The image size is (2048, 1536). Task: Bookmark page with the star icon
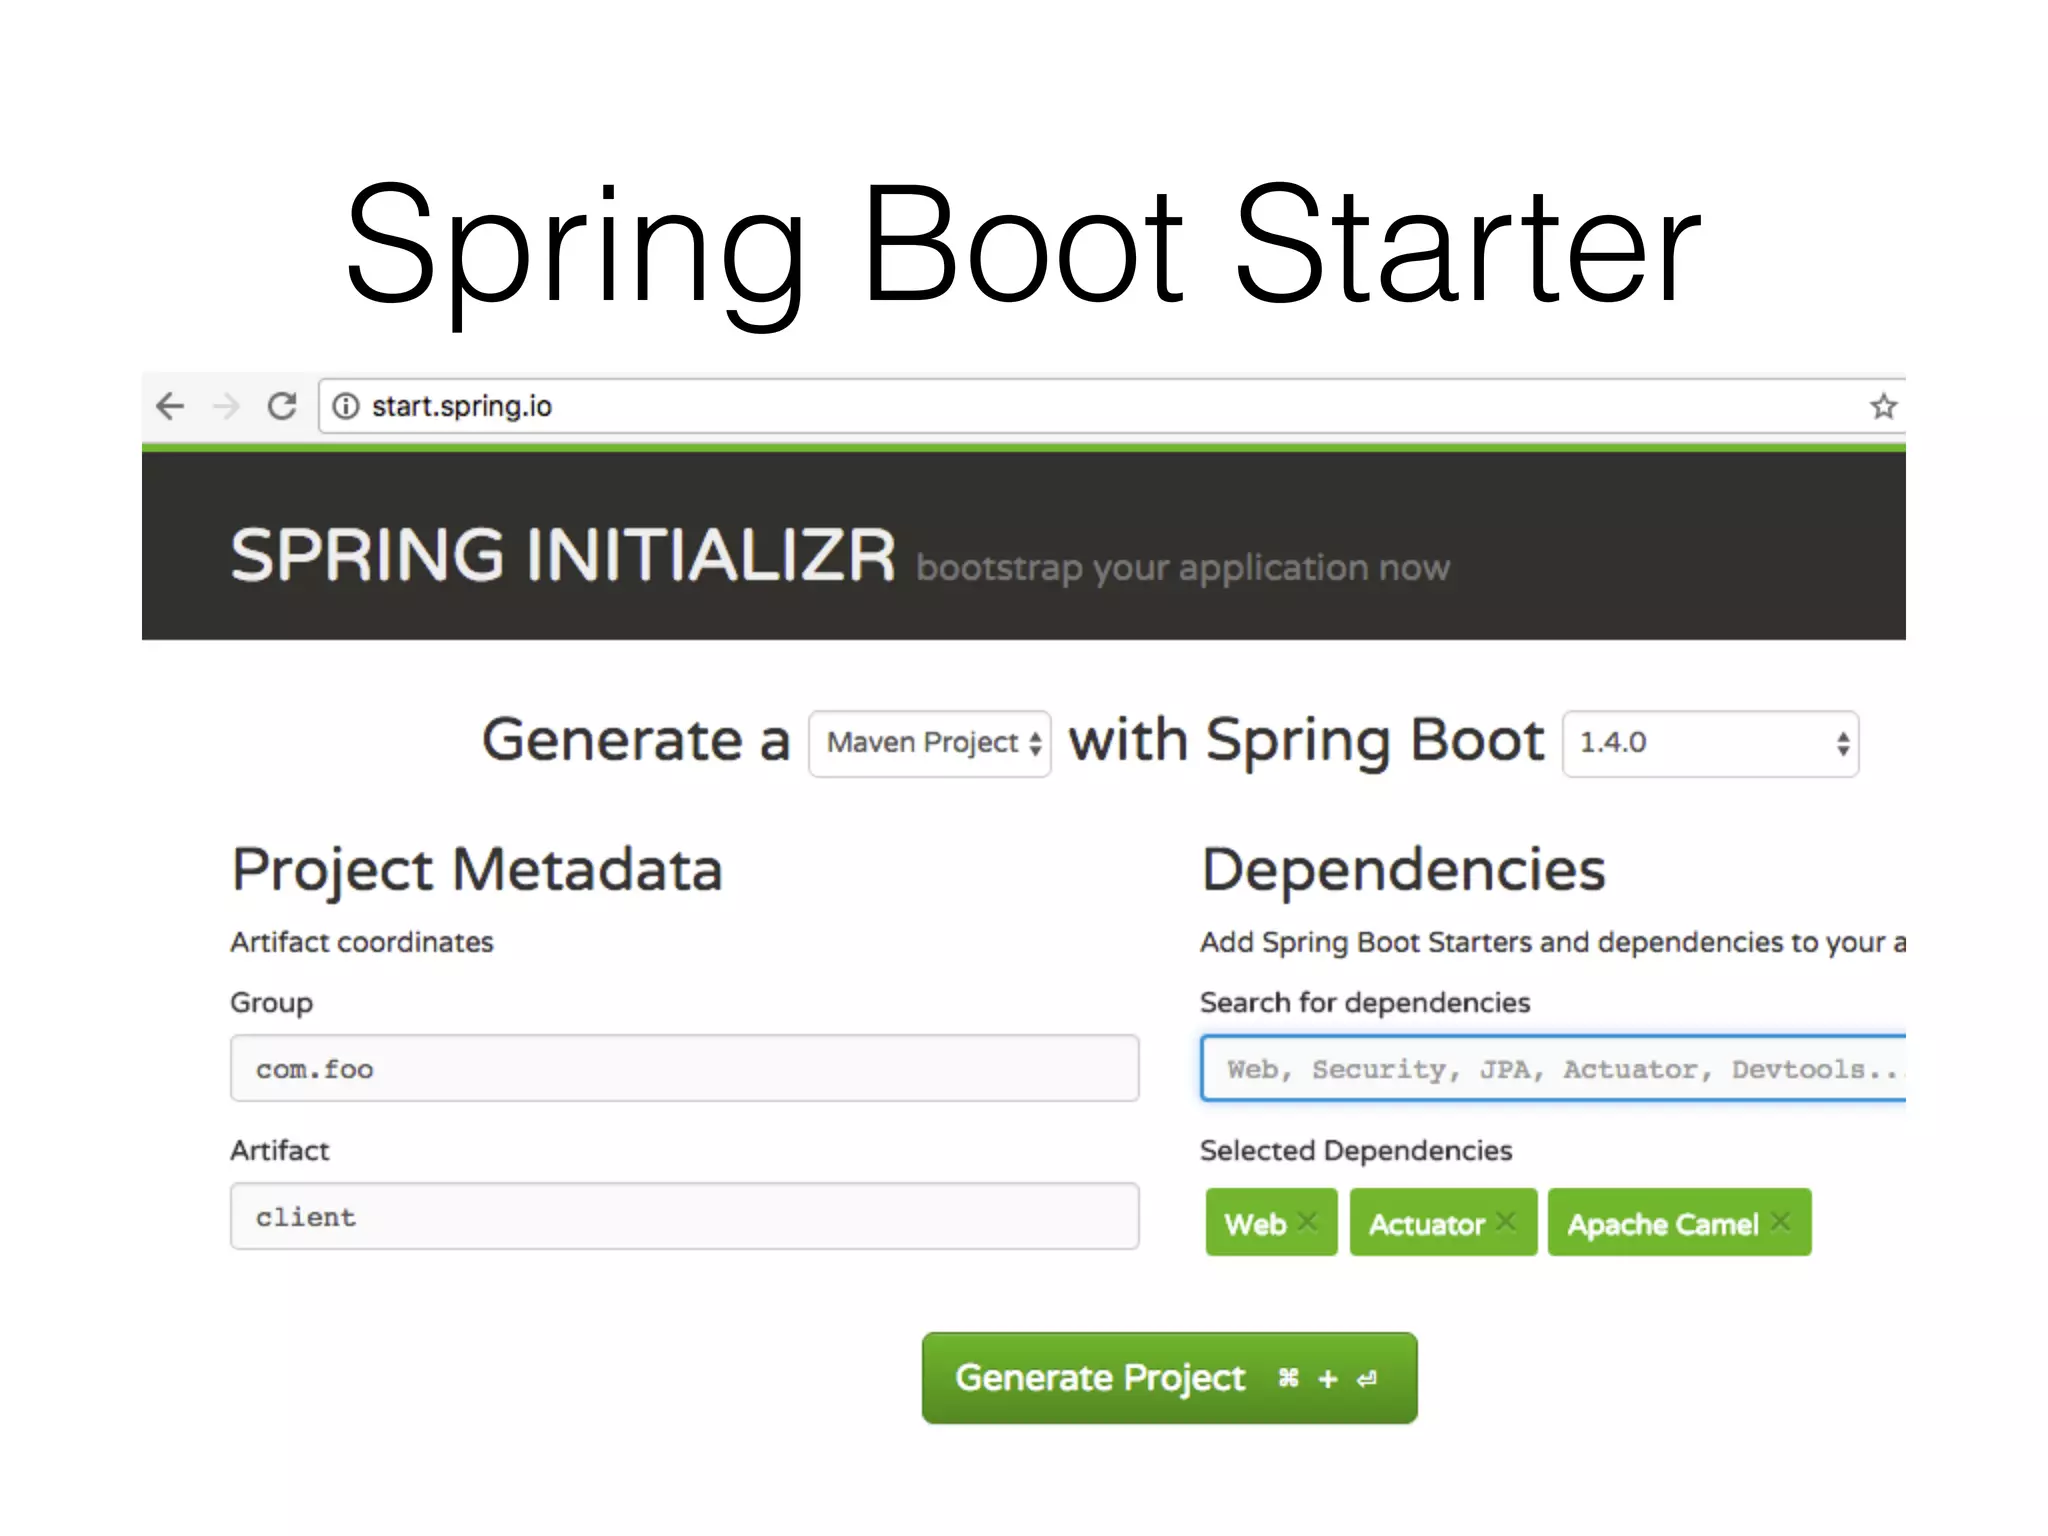point(1883,407)
